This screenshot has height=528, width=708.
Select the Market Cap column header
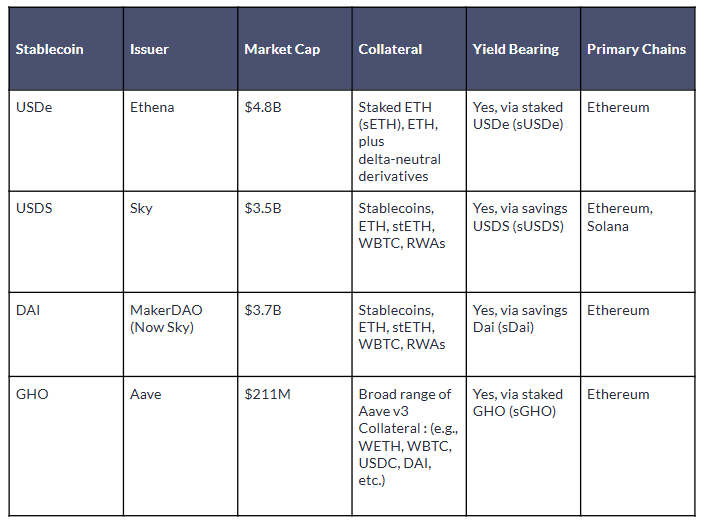click(x=280, y=49)
